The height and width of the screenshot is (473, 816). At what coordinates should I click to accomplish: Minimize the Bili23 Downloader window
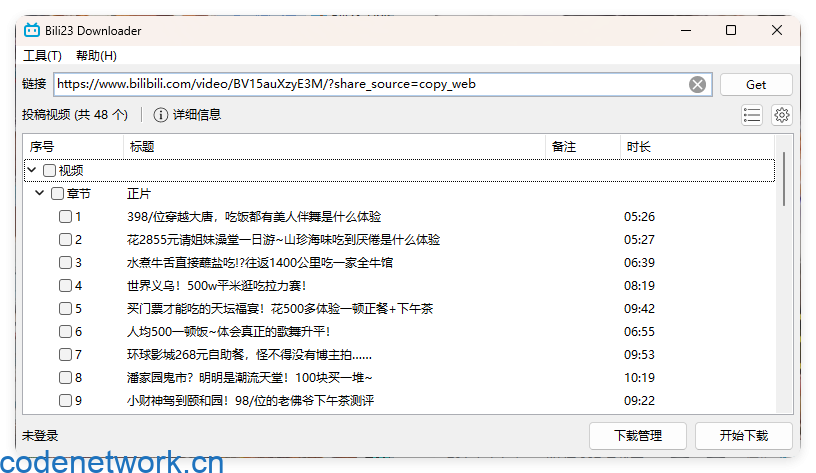686,30
